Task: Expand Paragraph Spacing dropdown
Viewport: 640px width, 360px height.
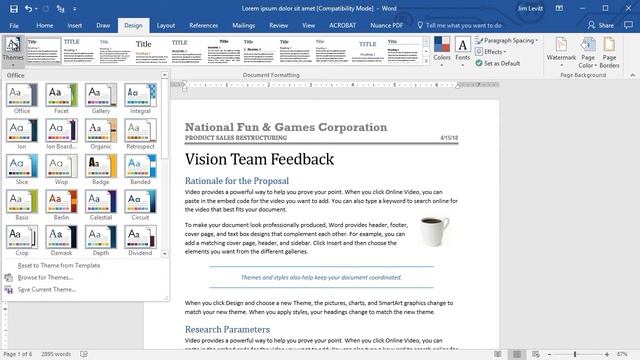Action: coord(507,40)
